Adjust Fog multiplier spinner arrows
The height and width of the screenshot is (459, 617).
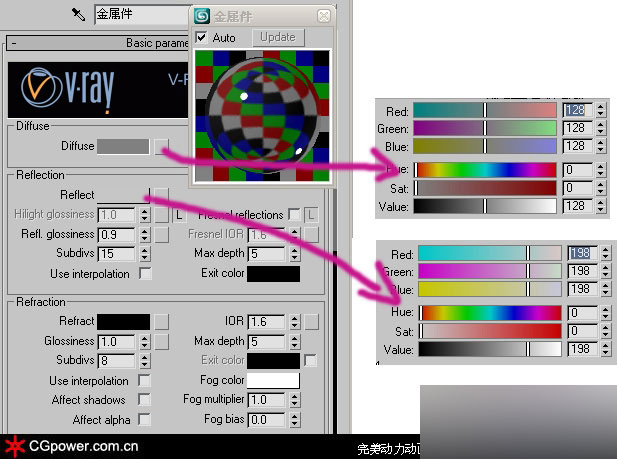(x=295, y=400)
